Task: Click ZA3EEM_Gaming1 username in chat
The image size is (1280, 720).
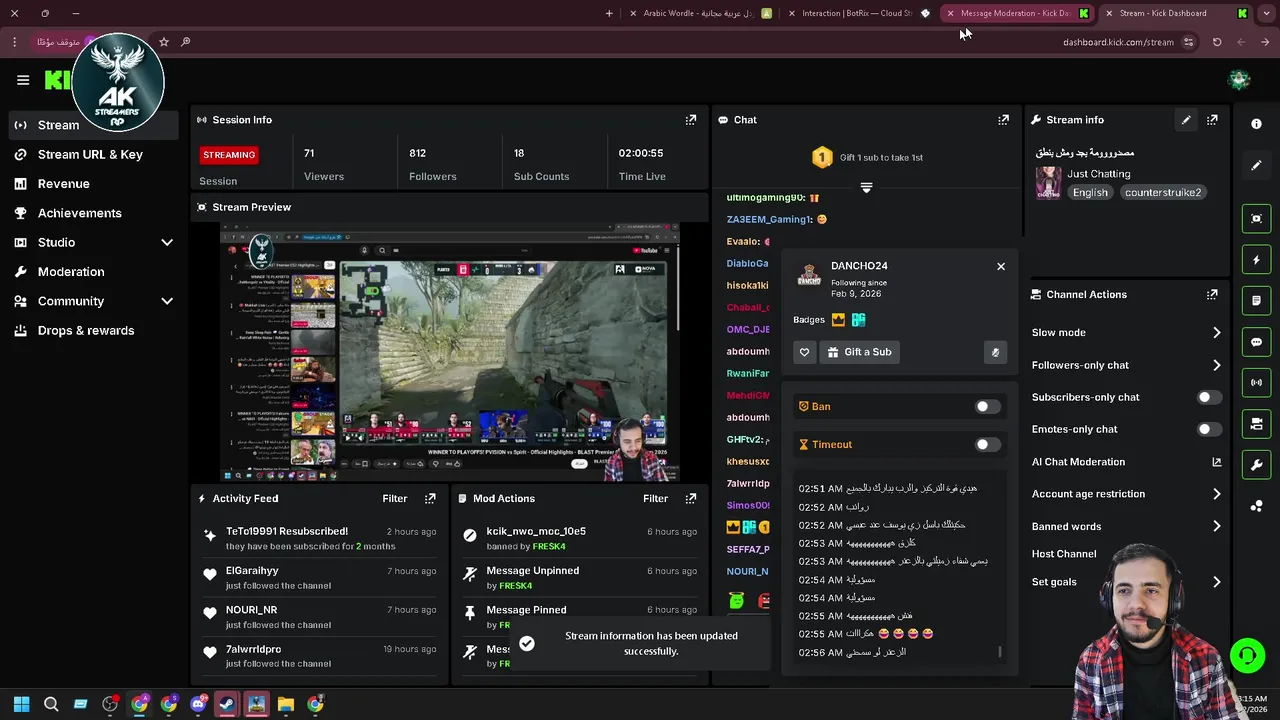Action: click(x=769, y=220)
